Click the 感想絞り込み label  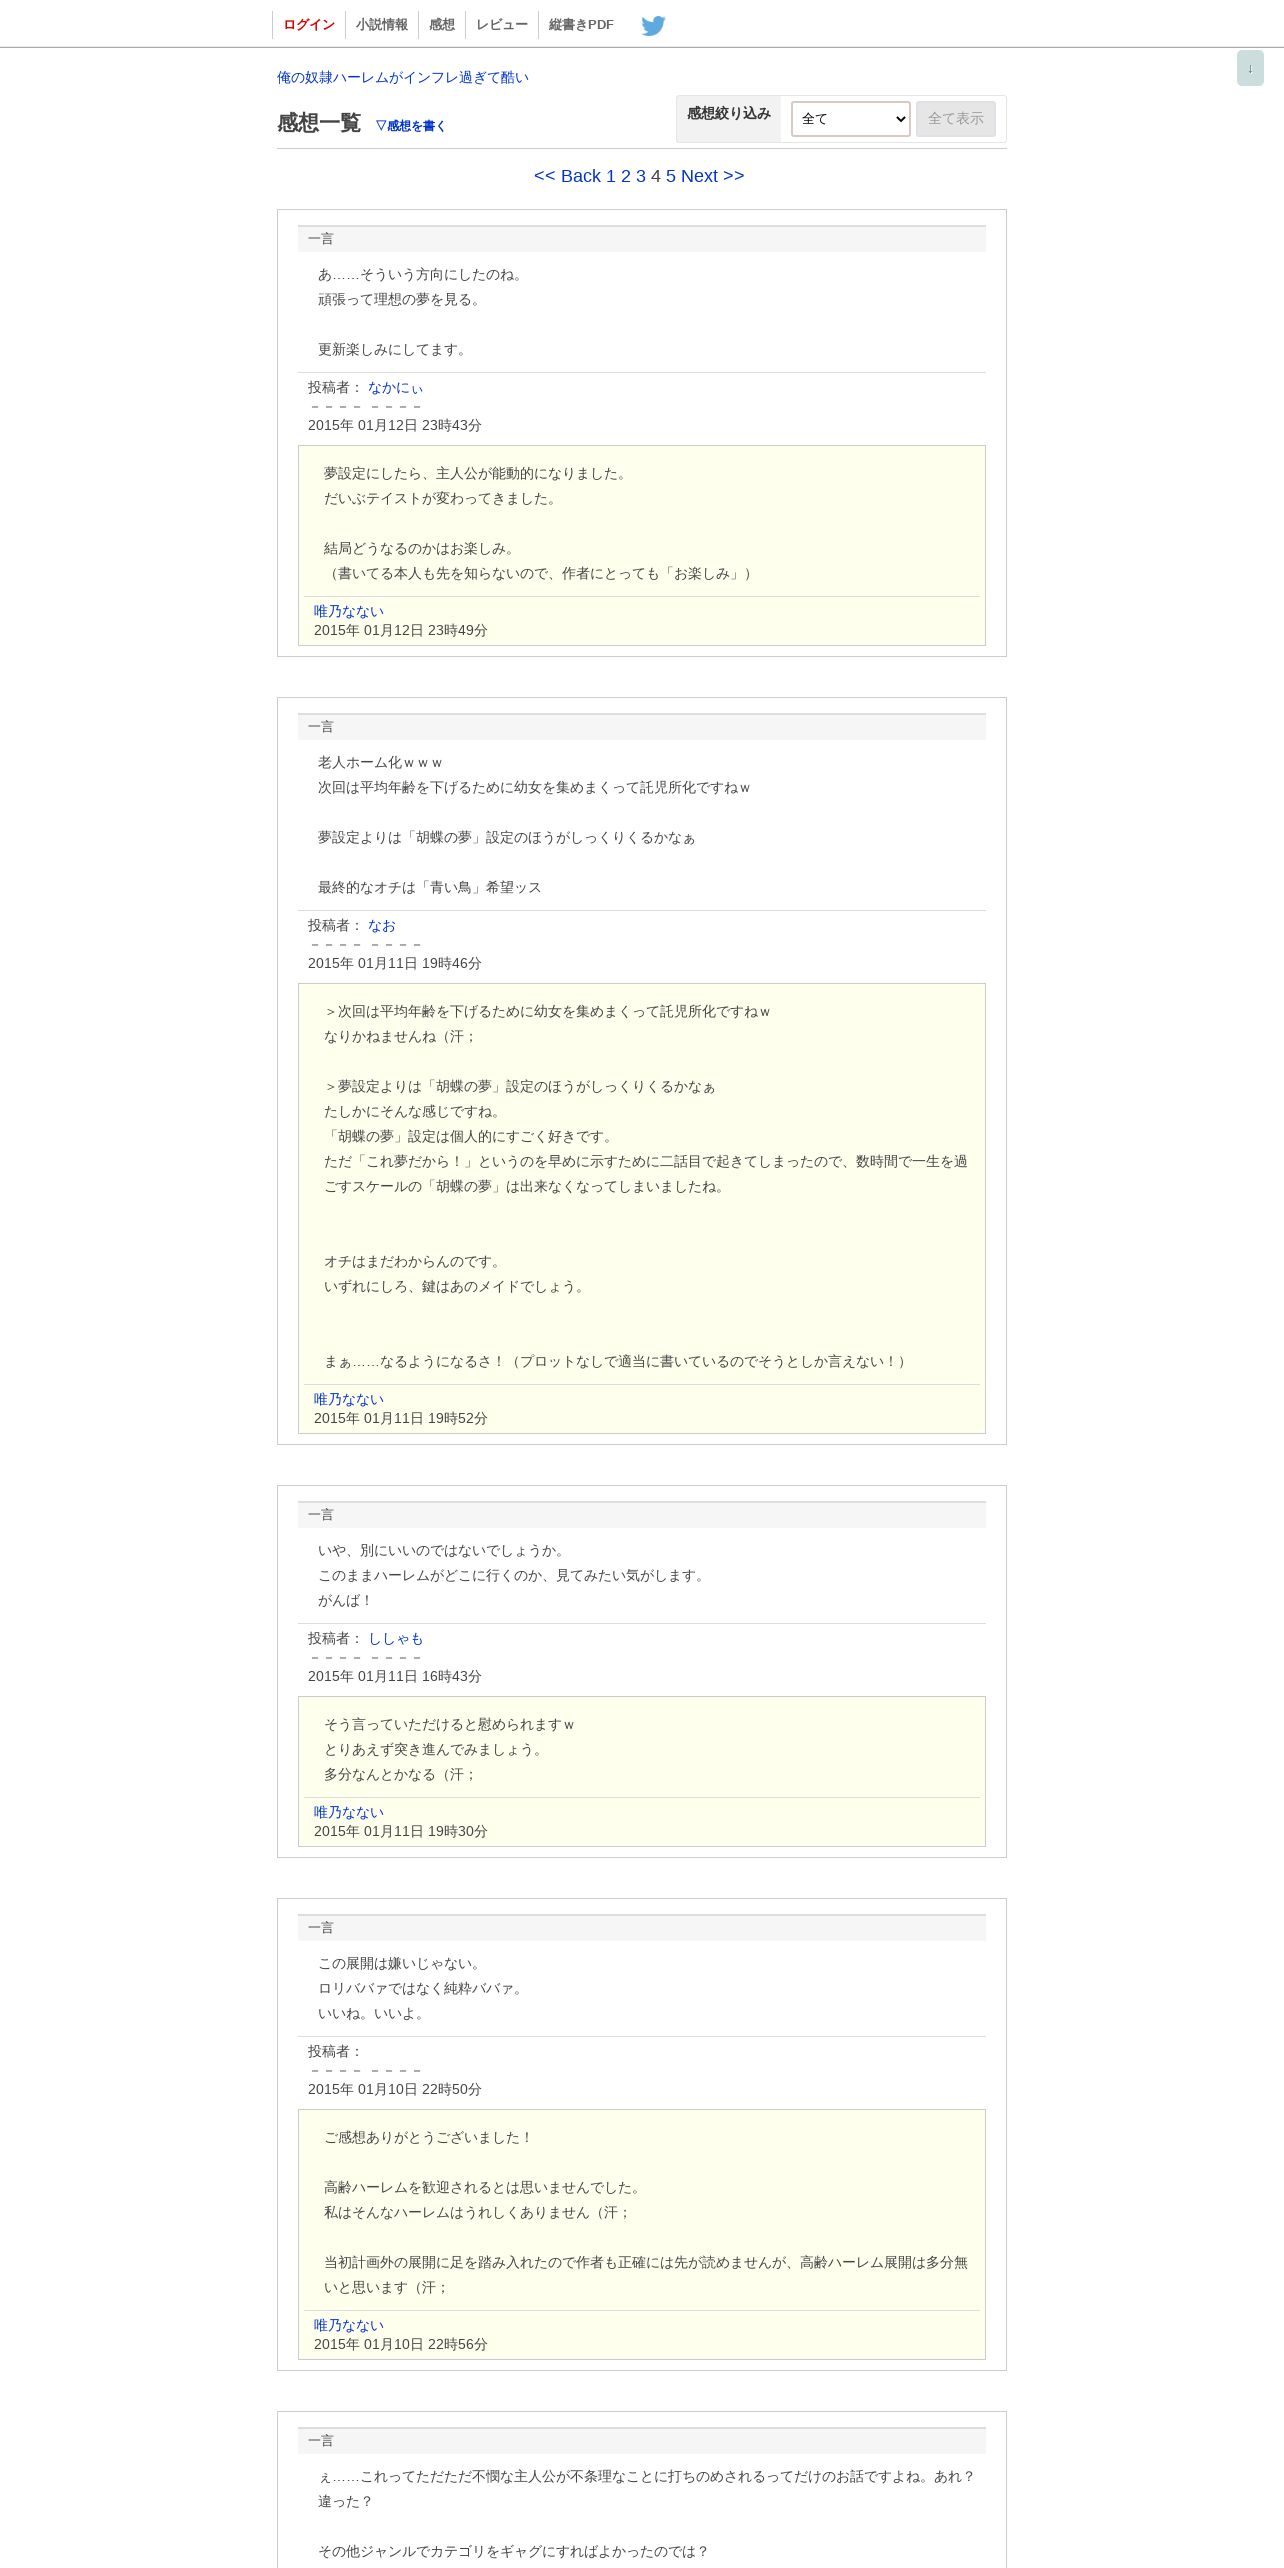pos(729,113)
